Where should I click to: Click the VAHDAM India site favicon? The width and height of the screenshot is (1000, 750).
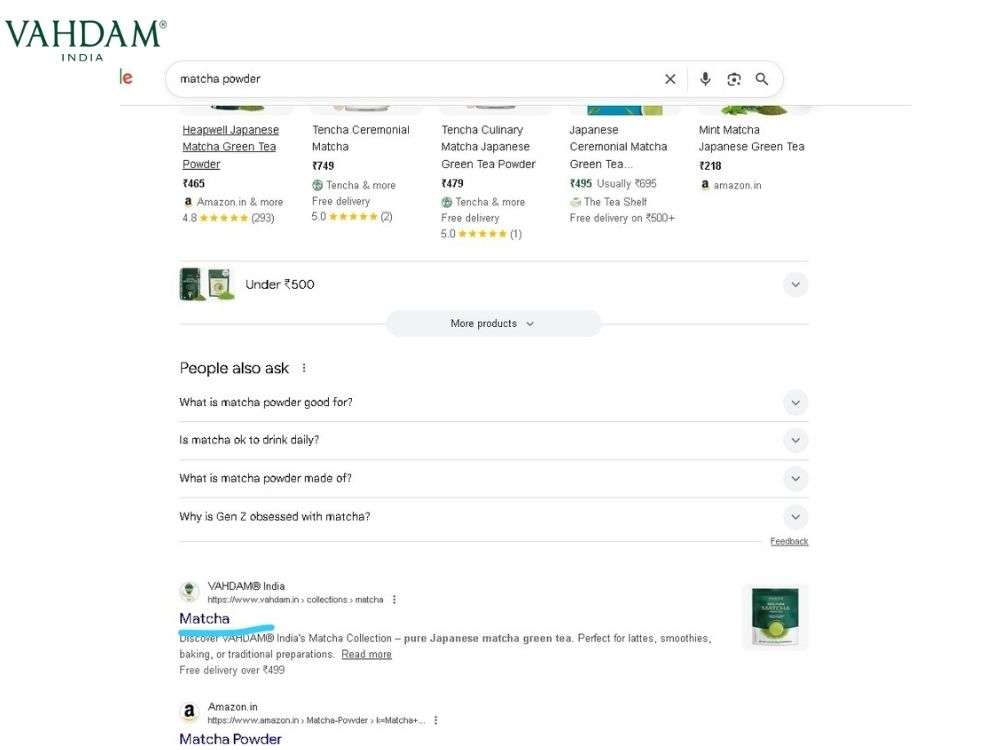click(189, 592)
